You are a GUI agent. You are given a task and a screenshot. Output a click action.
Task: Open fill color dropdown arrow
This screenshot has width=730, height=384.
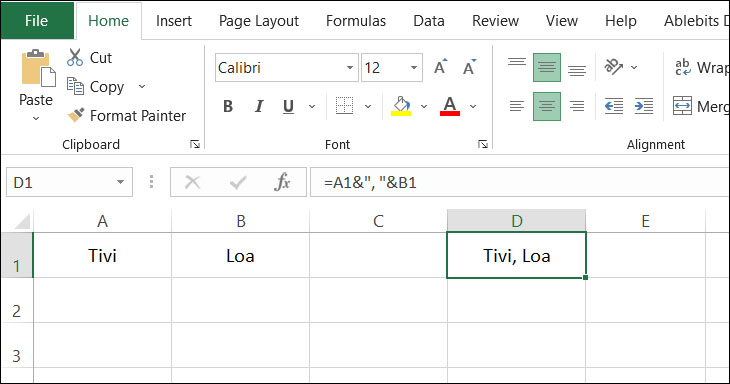tap(424, 106)
